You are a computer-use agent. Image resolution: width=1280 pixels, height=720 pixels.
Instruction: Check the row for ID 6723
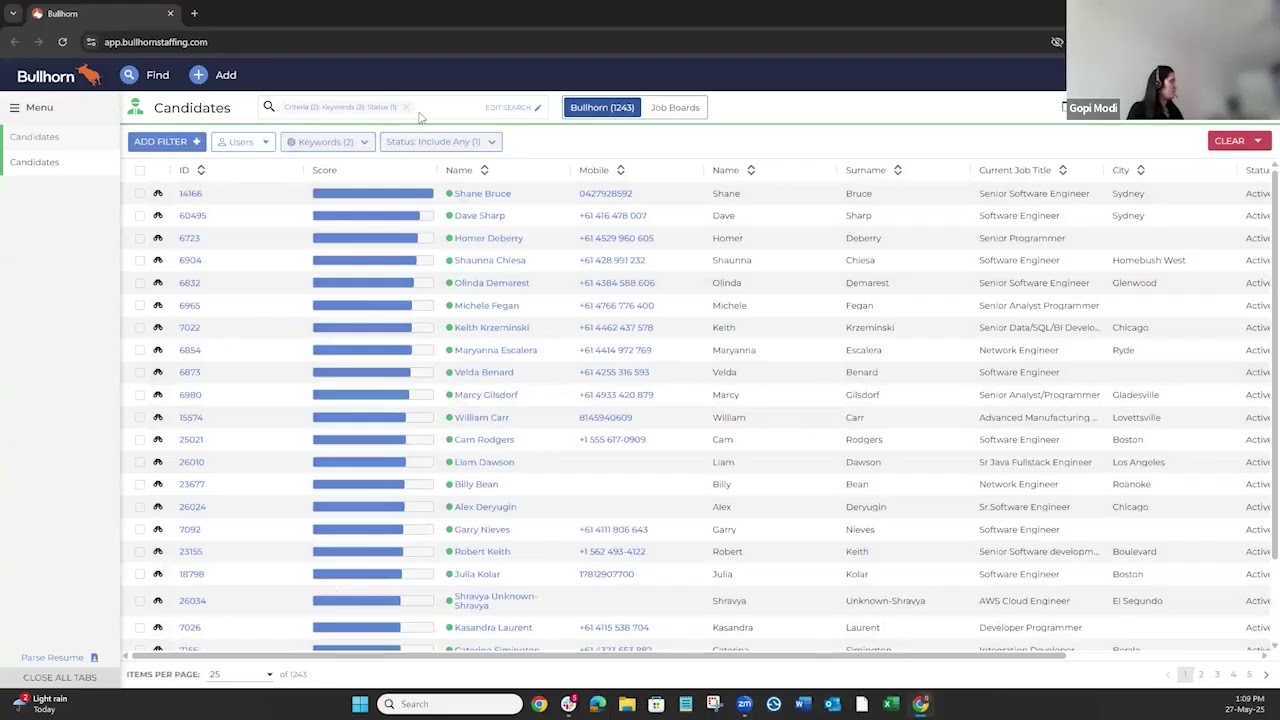tap(140, 238)
